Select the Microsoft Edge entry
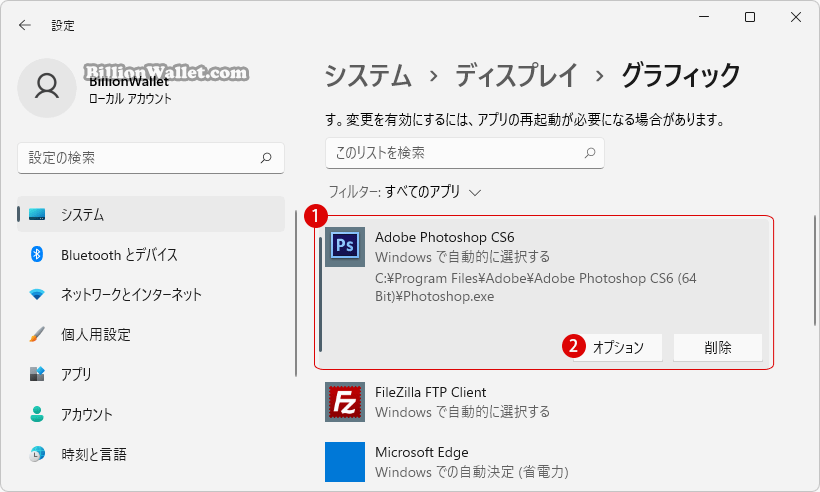Screen dimensions: 820x492 [x=544, y=462]
